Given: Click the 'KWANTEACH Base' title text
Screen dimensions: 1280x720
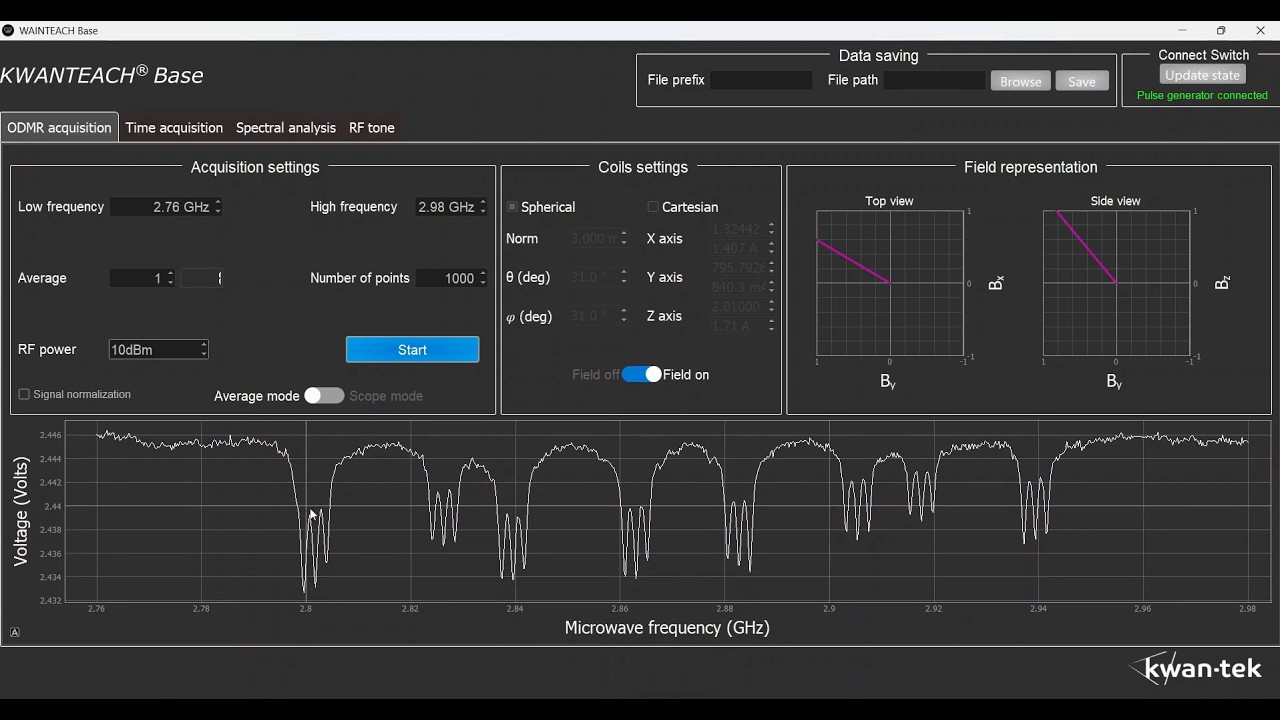Looking at the screenshot, I should point(102,75).
